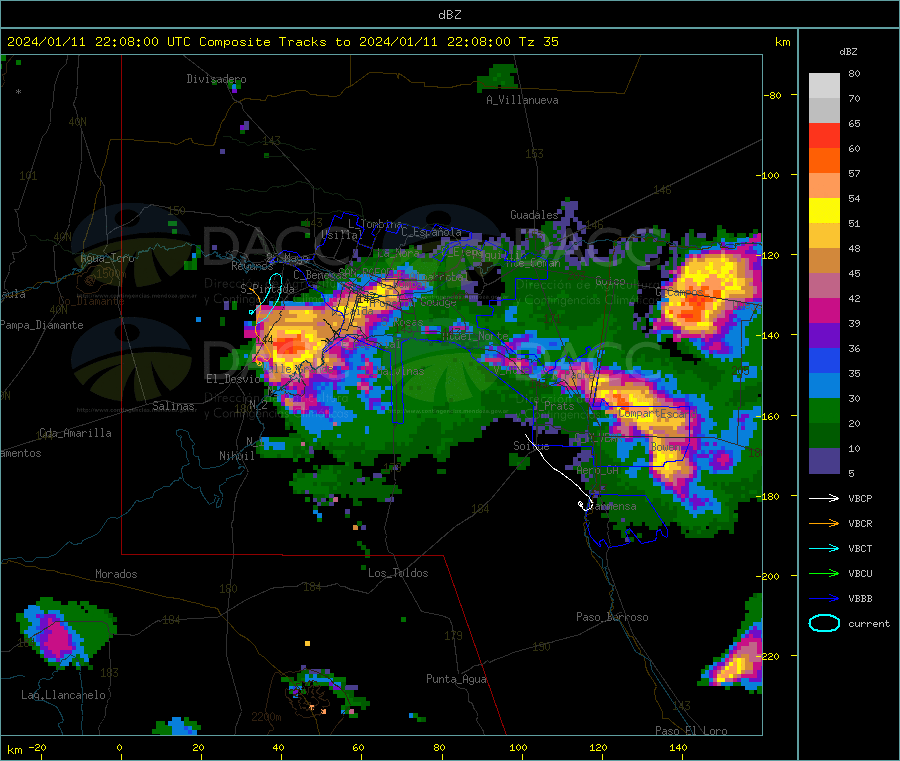This screenshot has width=900, height=761.
Task: Pick the gray 65-70 dBZ swatch
Action: [824, 110]
